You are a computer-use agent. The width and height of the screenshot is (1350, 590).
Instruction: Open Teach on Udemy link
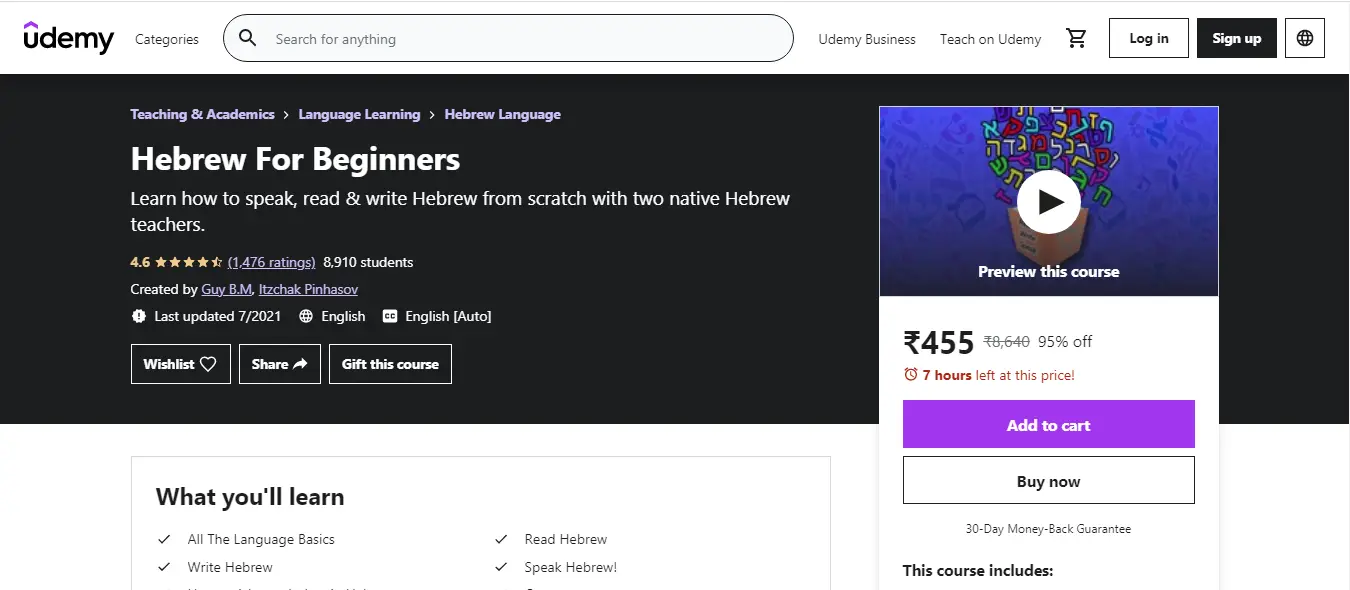coord(990,39)
